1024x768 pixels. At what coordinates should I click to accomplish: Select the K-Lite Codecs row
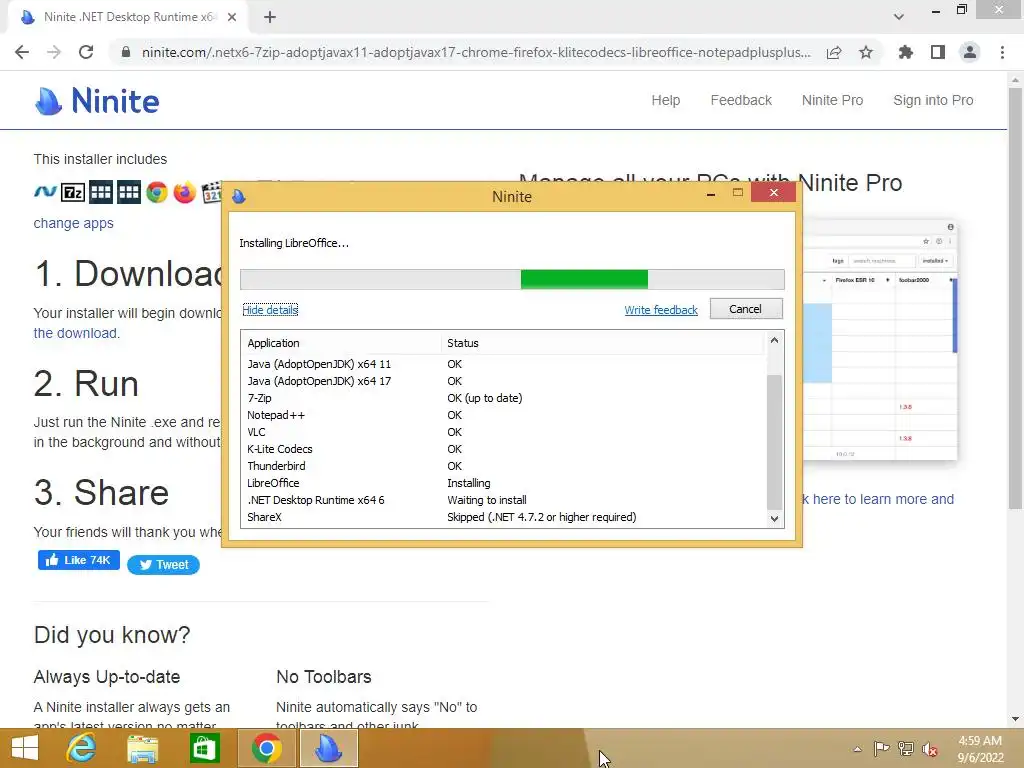[504, 449]
